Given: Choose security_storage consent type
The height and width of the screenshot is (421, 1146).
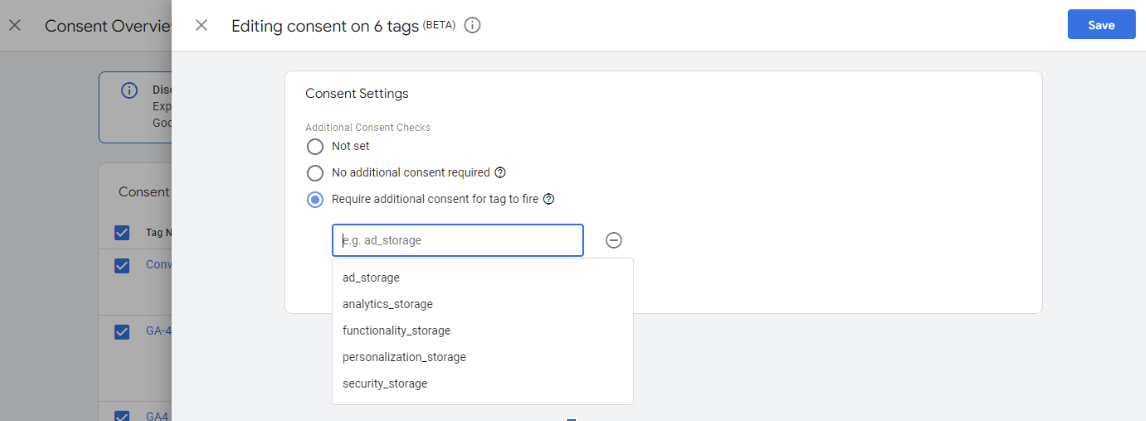Looking at the screenshot, I should (384, 383).
